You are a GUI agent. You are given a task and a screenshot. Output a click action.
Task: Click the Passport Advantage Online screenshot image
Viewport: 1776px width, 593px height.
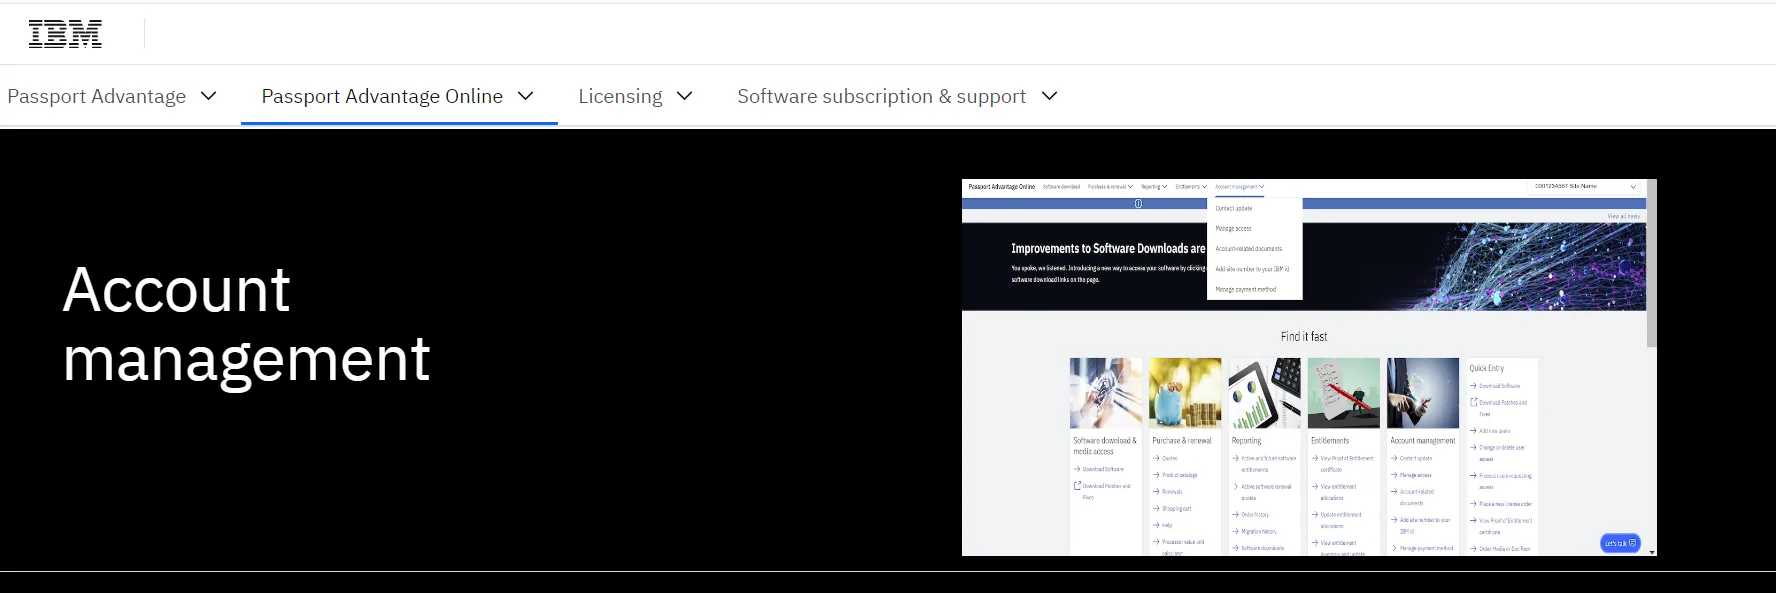point(1309,367)
